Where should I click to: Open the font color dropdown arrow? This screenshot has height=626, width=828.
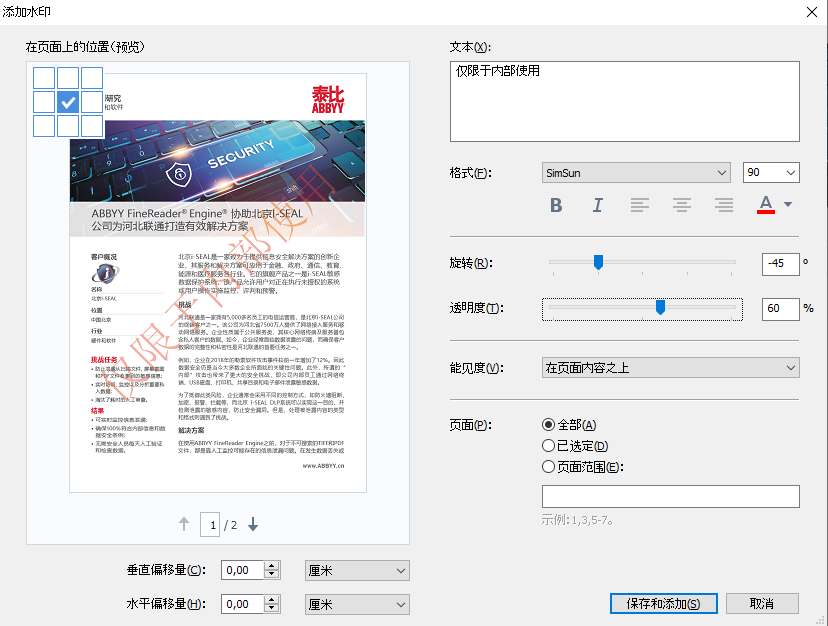(x=788, y=204)
